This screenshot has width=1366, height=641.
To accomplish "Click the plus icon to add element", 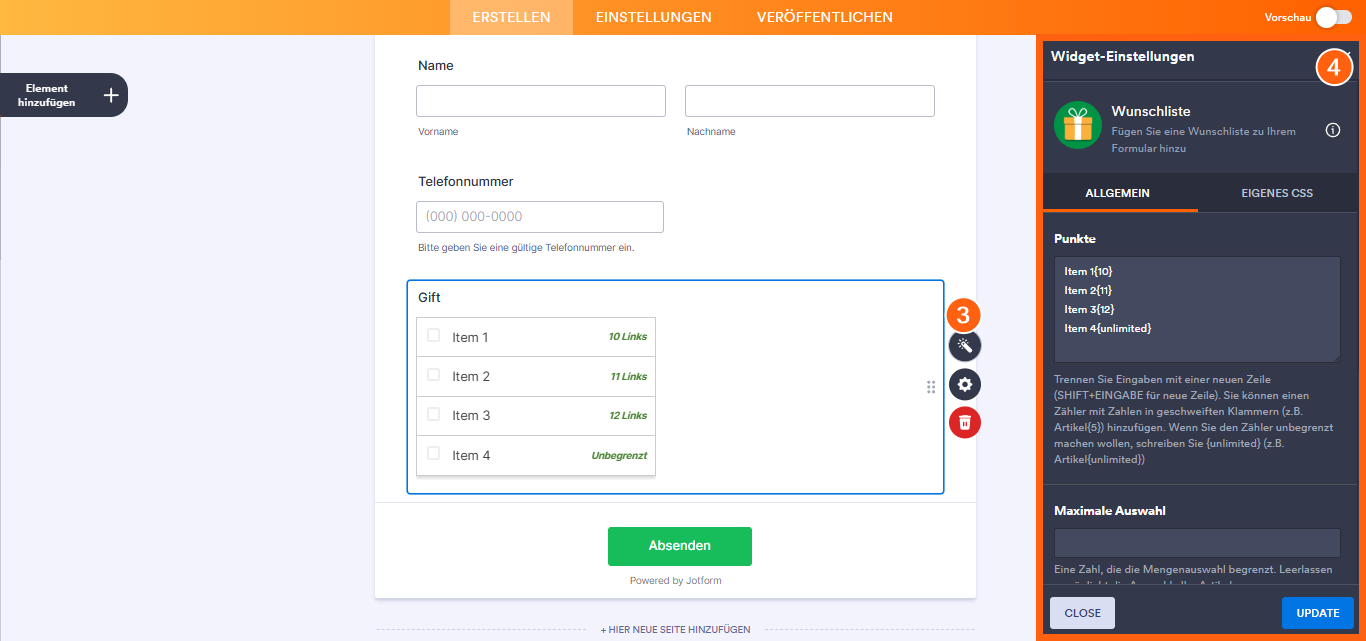I will tap(111, 95).
